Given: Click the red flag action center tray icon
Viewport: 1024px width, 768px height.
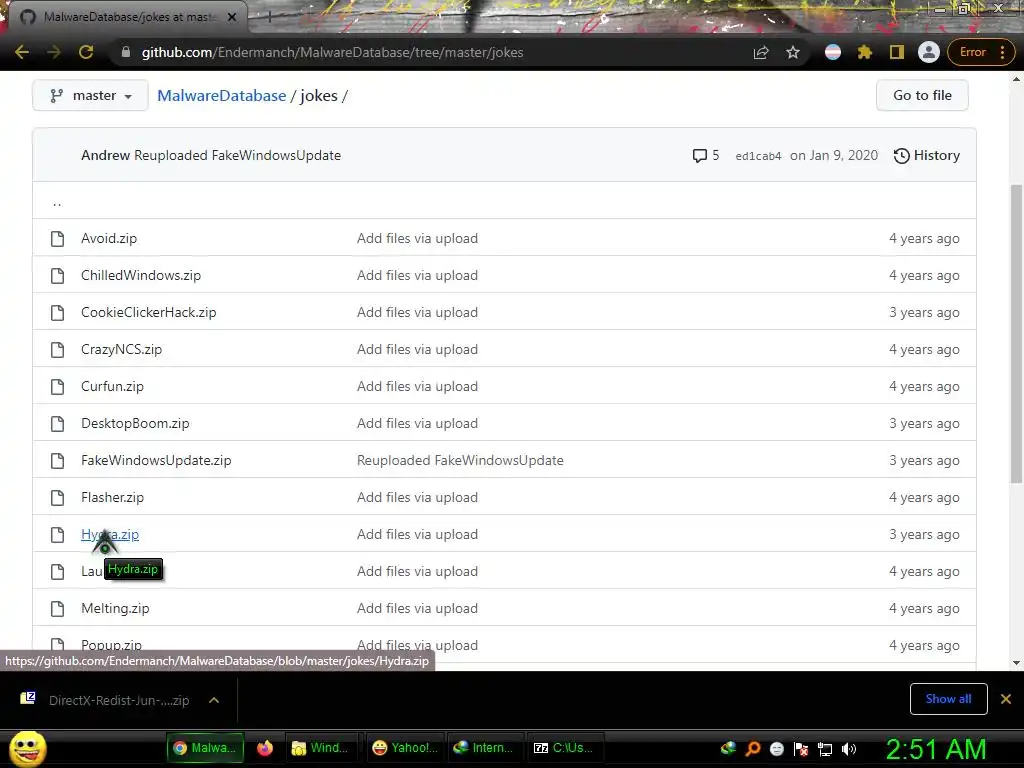Looking at the screenshot, I should coord(801,749).
